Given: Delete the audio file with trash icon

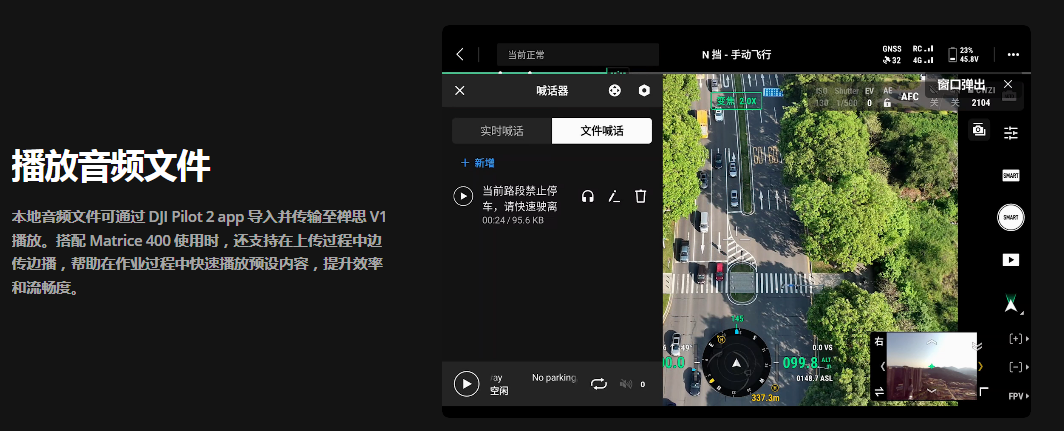Looking at the screenshot, I should [x=641, y=196].
